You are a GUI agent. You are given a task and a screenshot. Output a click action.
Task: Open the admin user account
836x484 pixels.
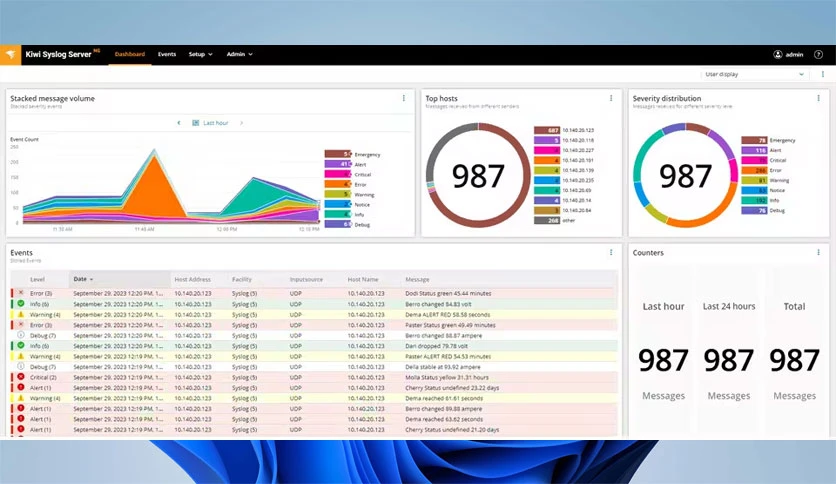788,54
